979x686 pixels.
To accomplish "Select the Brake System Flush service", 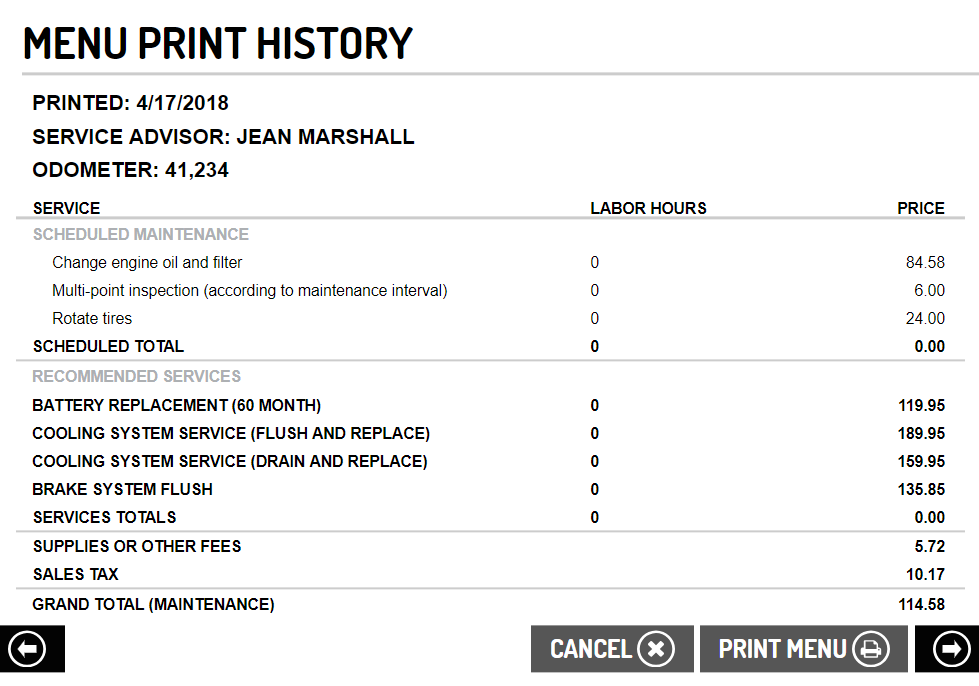I will pos(123,490).
